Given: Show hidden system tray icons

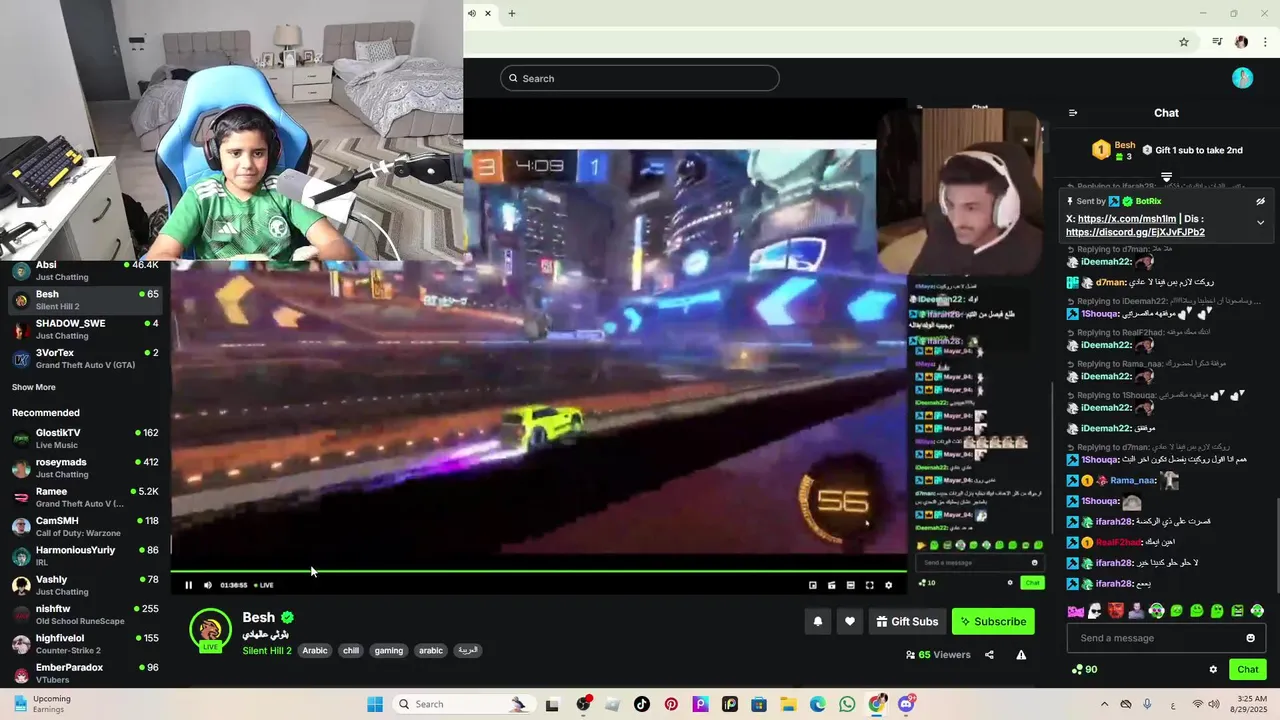Looking at the screenshot, I should (1104, 704).
